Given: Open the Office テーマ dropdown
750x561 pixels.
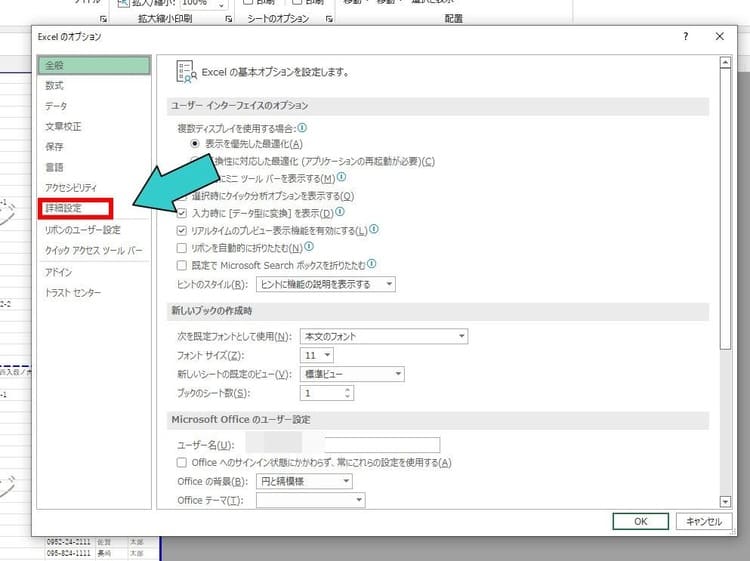Looking at the screenshot, I should [x=311, y=500].
